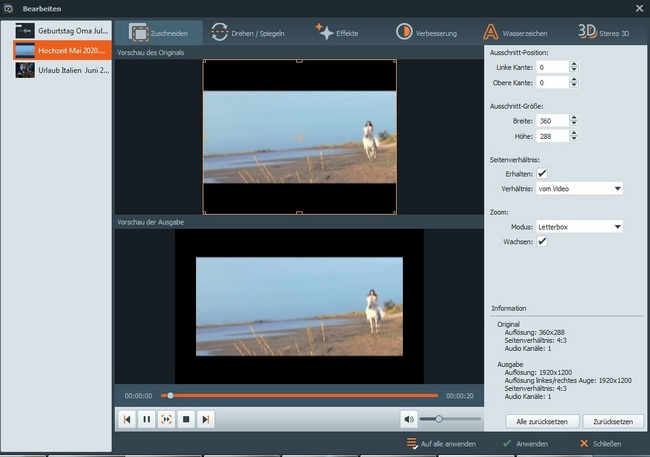Stop the video playback

186,419
